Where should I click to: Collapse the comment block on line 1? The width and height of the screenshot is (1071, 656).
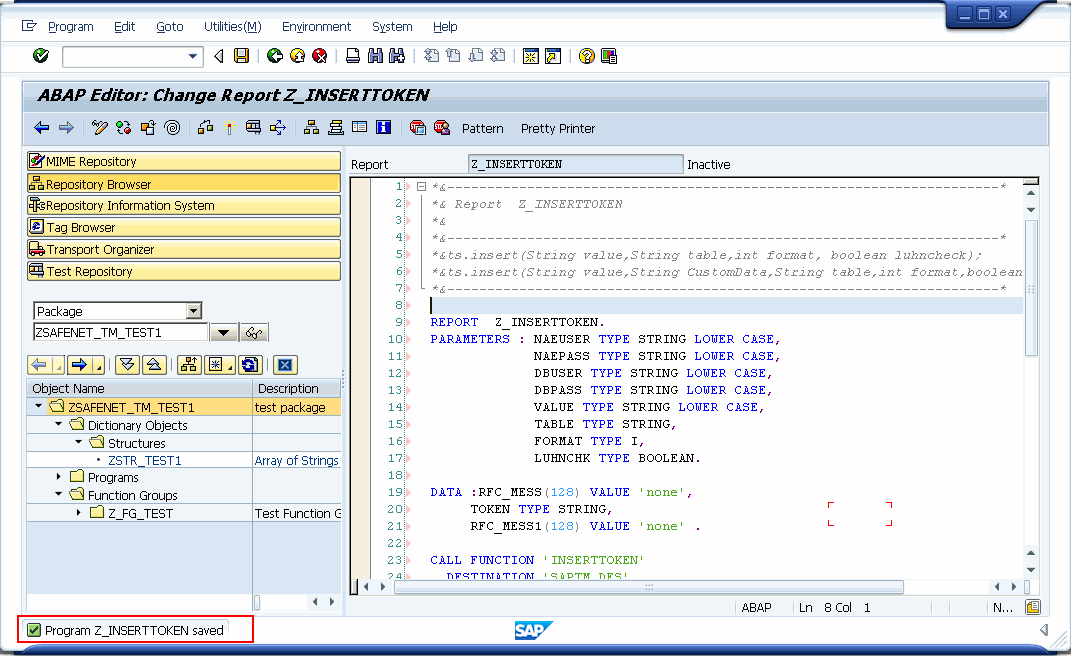[421, 187]
